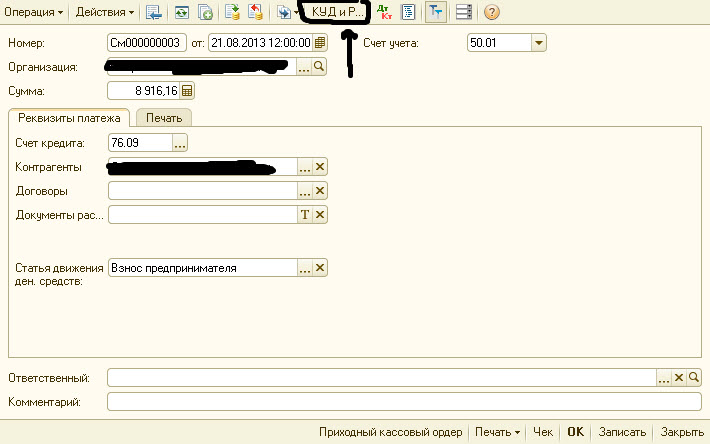
Task: Click the OK button
Action: (576, 432)
